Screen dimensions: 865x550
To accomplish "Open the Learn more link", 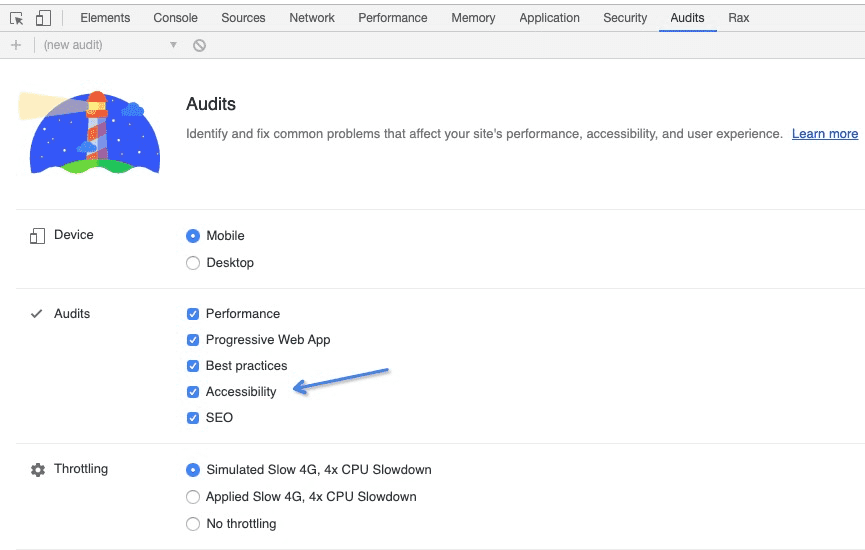I will [x=824, y=134].
